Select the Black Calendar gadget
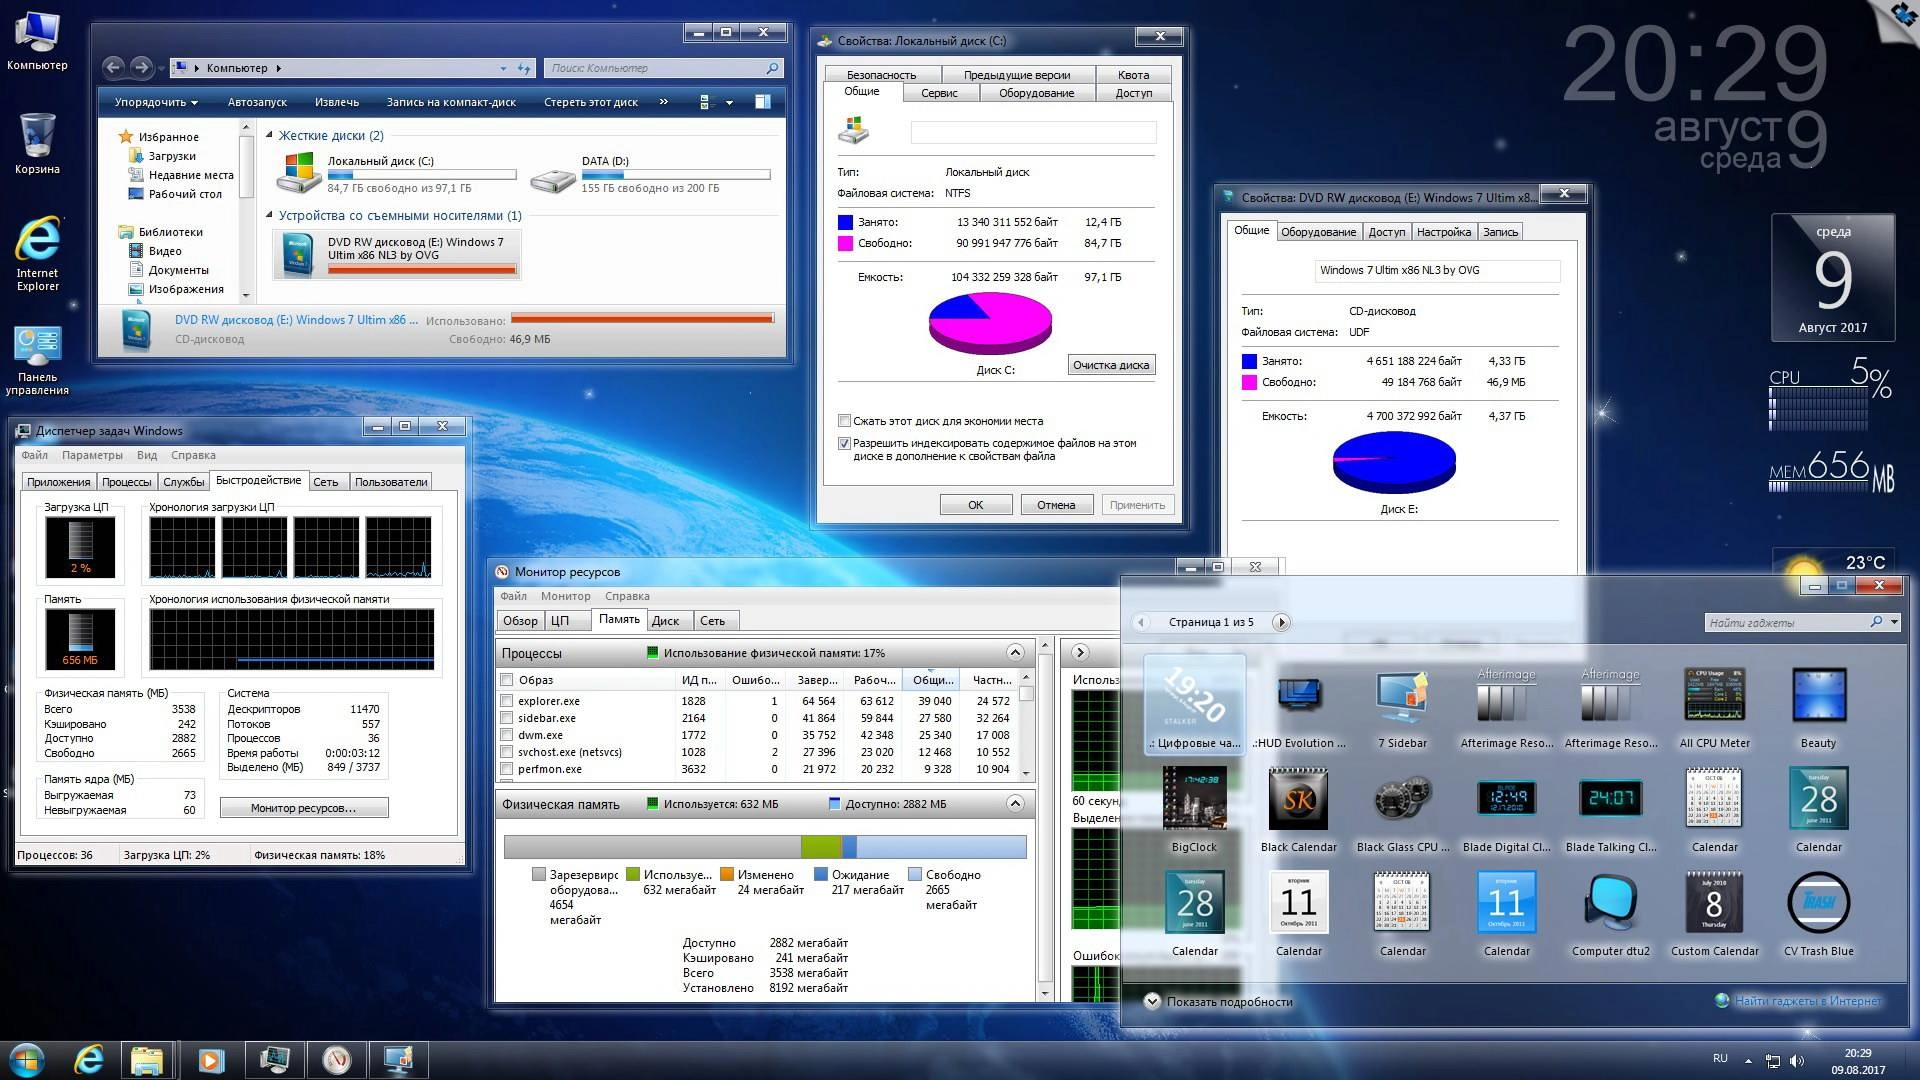 (x=1298, y=807)
